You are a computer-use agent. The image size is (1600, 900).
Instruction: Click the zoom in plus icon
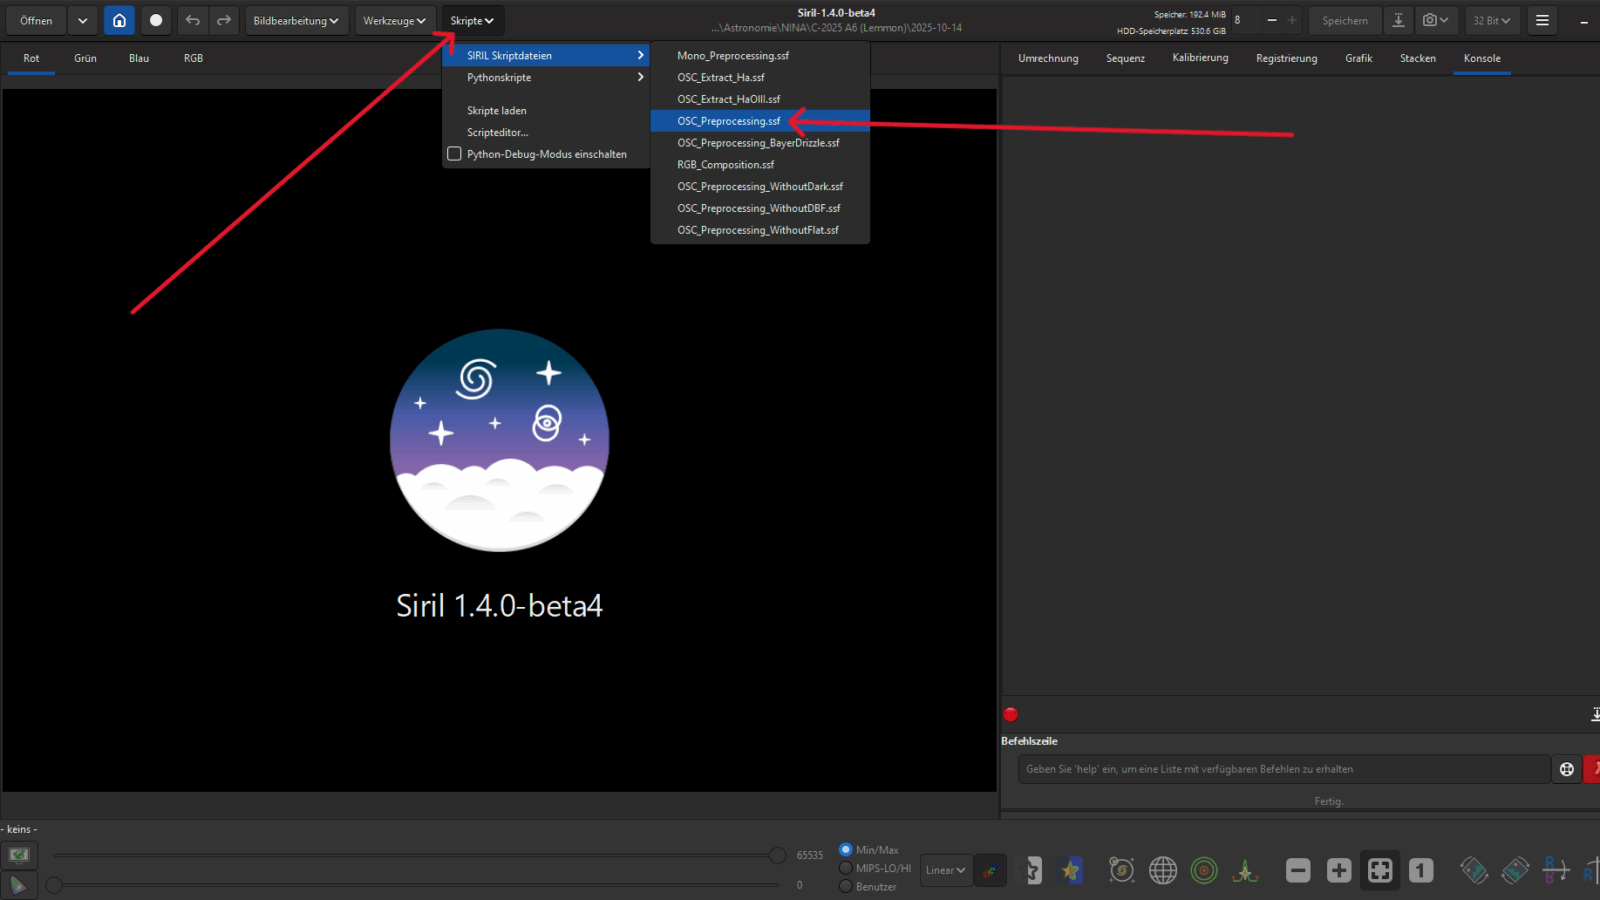point(1339,871)
